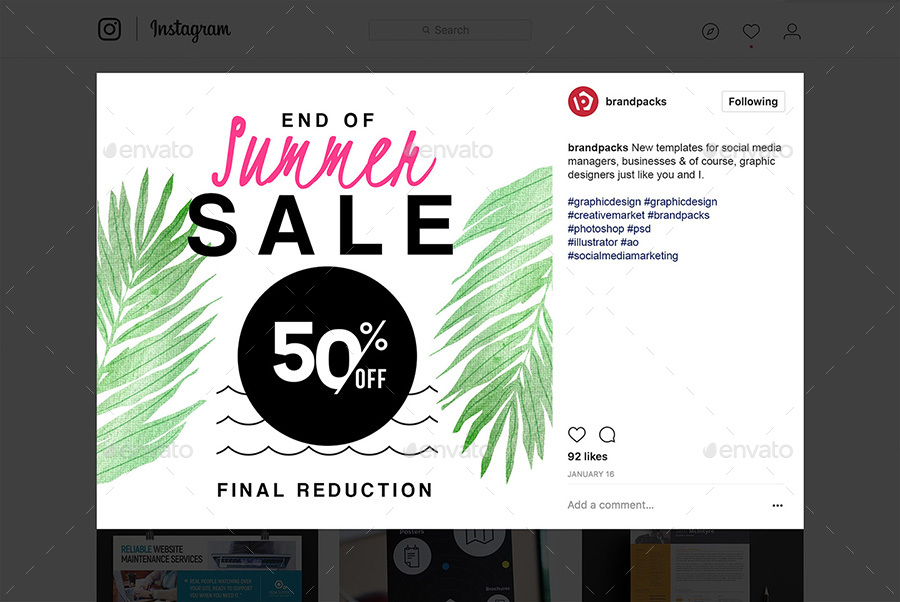This screenshot has width=900, height=602.
Task: Open the three-dots more options menu
Action: 777,506
